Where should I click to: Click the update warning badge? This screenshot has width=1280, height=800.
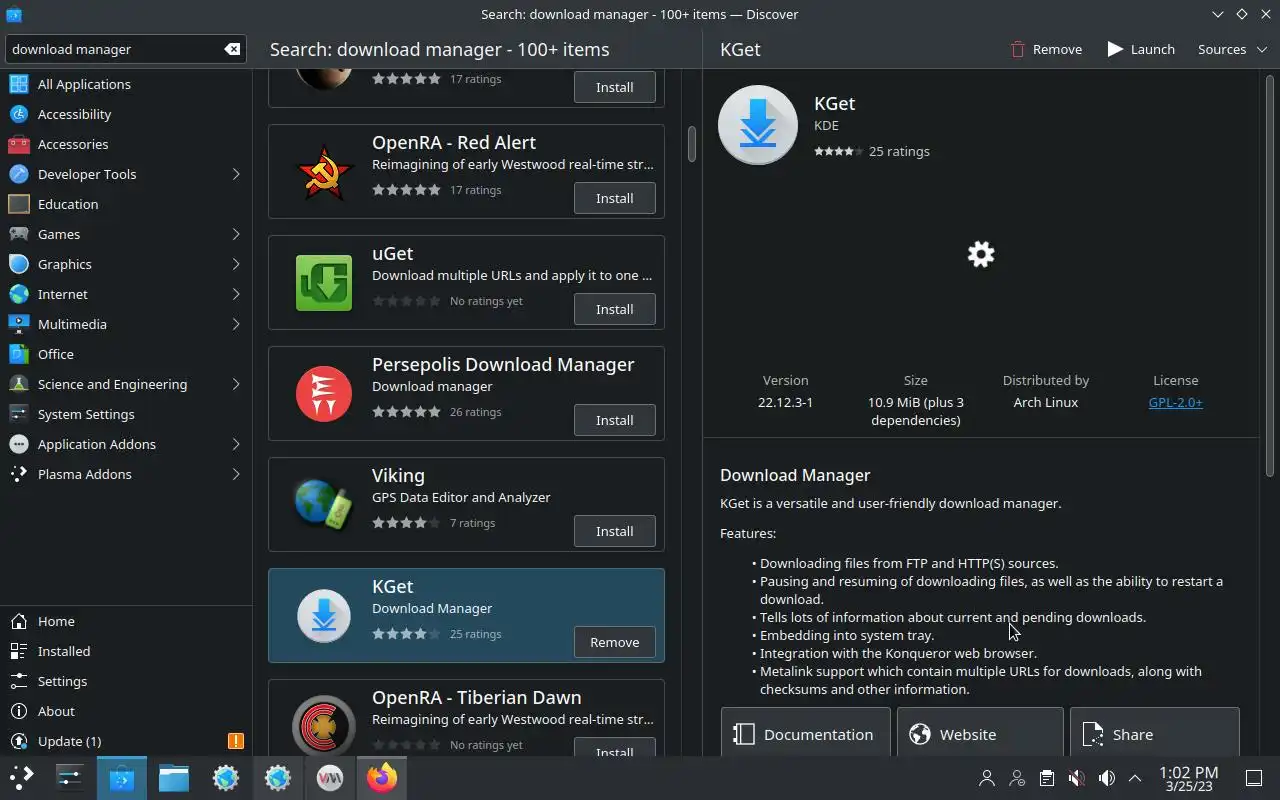pos(236,741)
